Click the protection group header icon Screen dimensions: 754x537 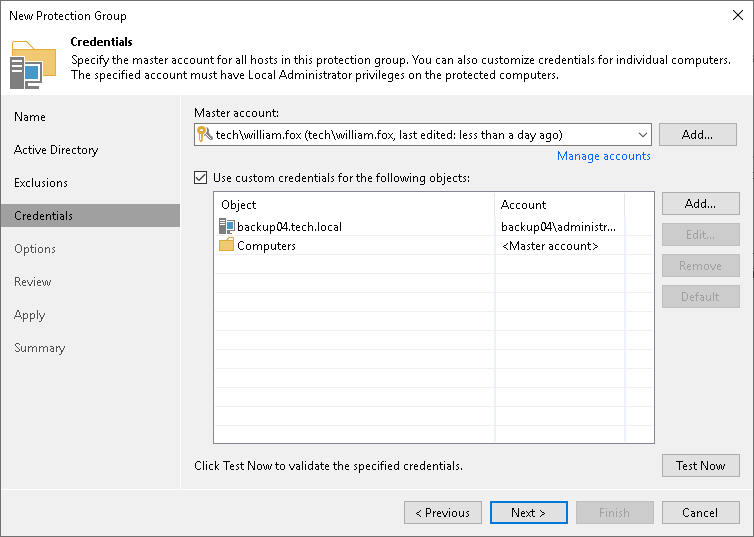pyautogui.click(x=33, y=64)
